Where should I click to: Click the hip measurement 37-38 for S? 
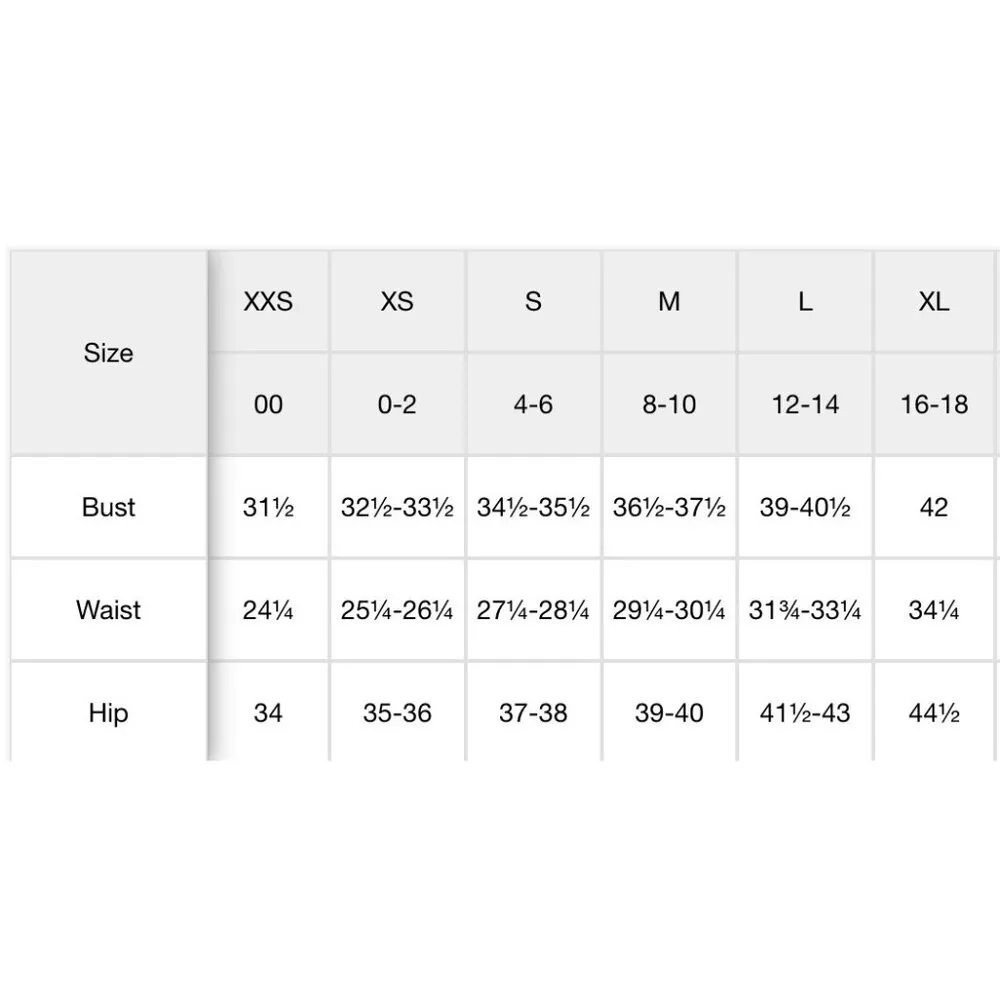click(533, 713)
